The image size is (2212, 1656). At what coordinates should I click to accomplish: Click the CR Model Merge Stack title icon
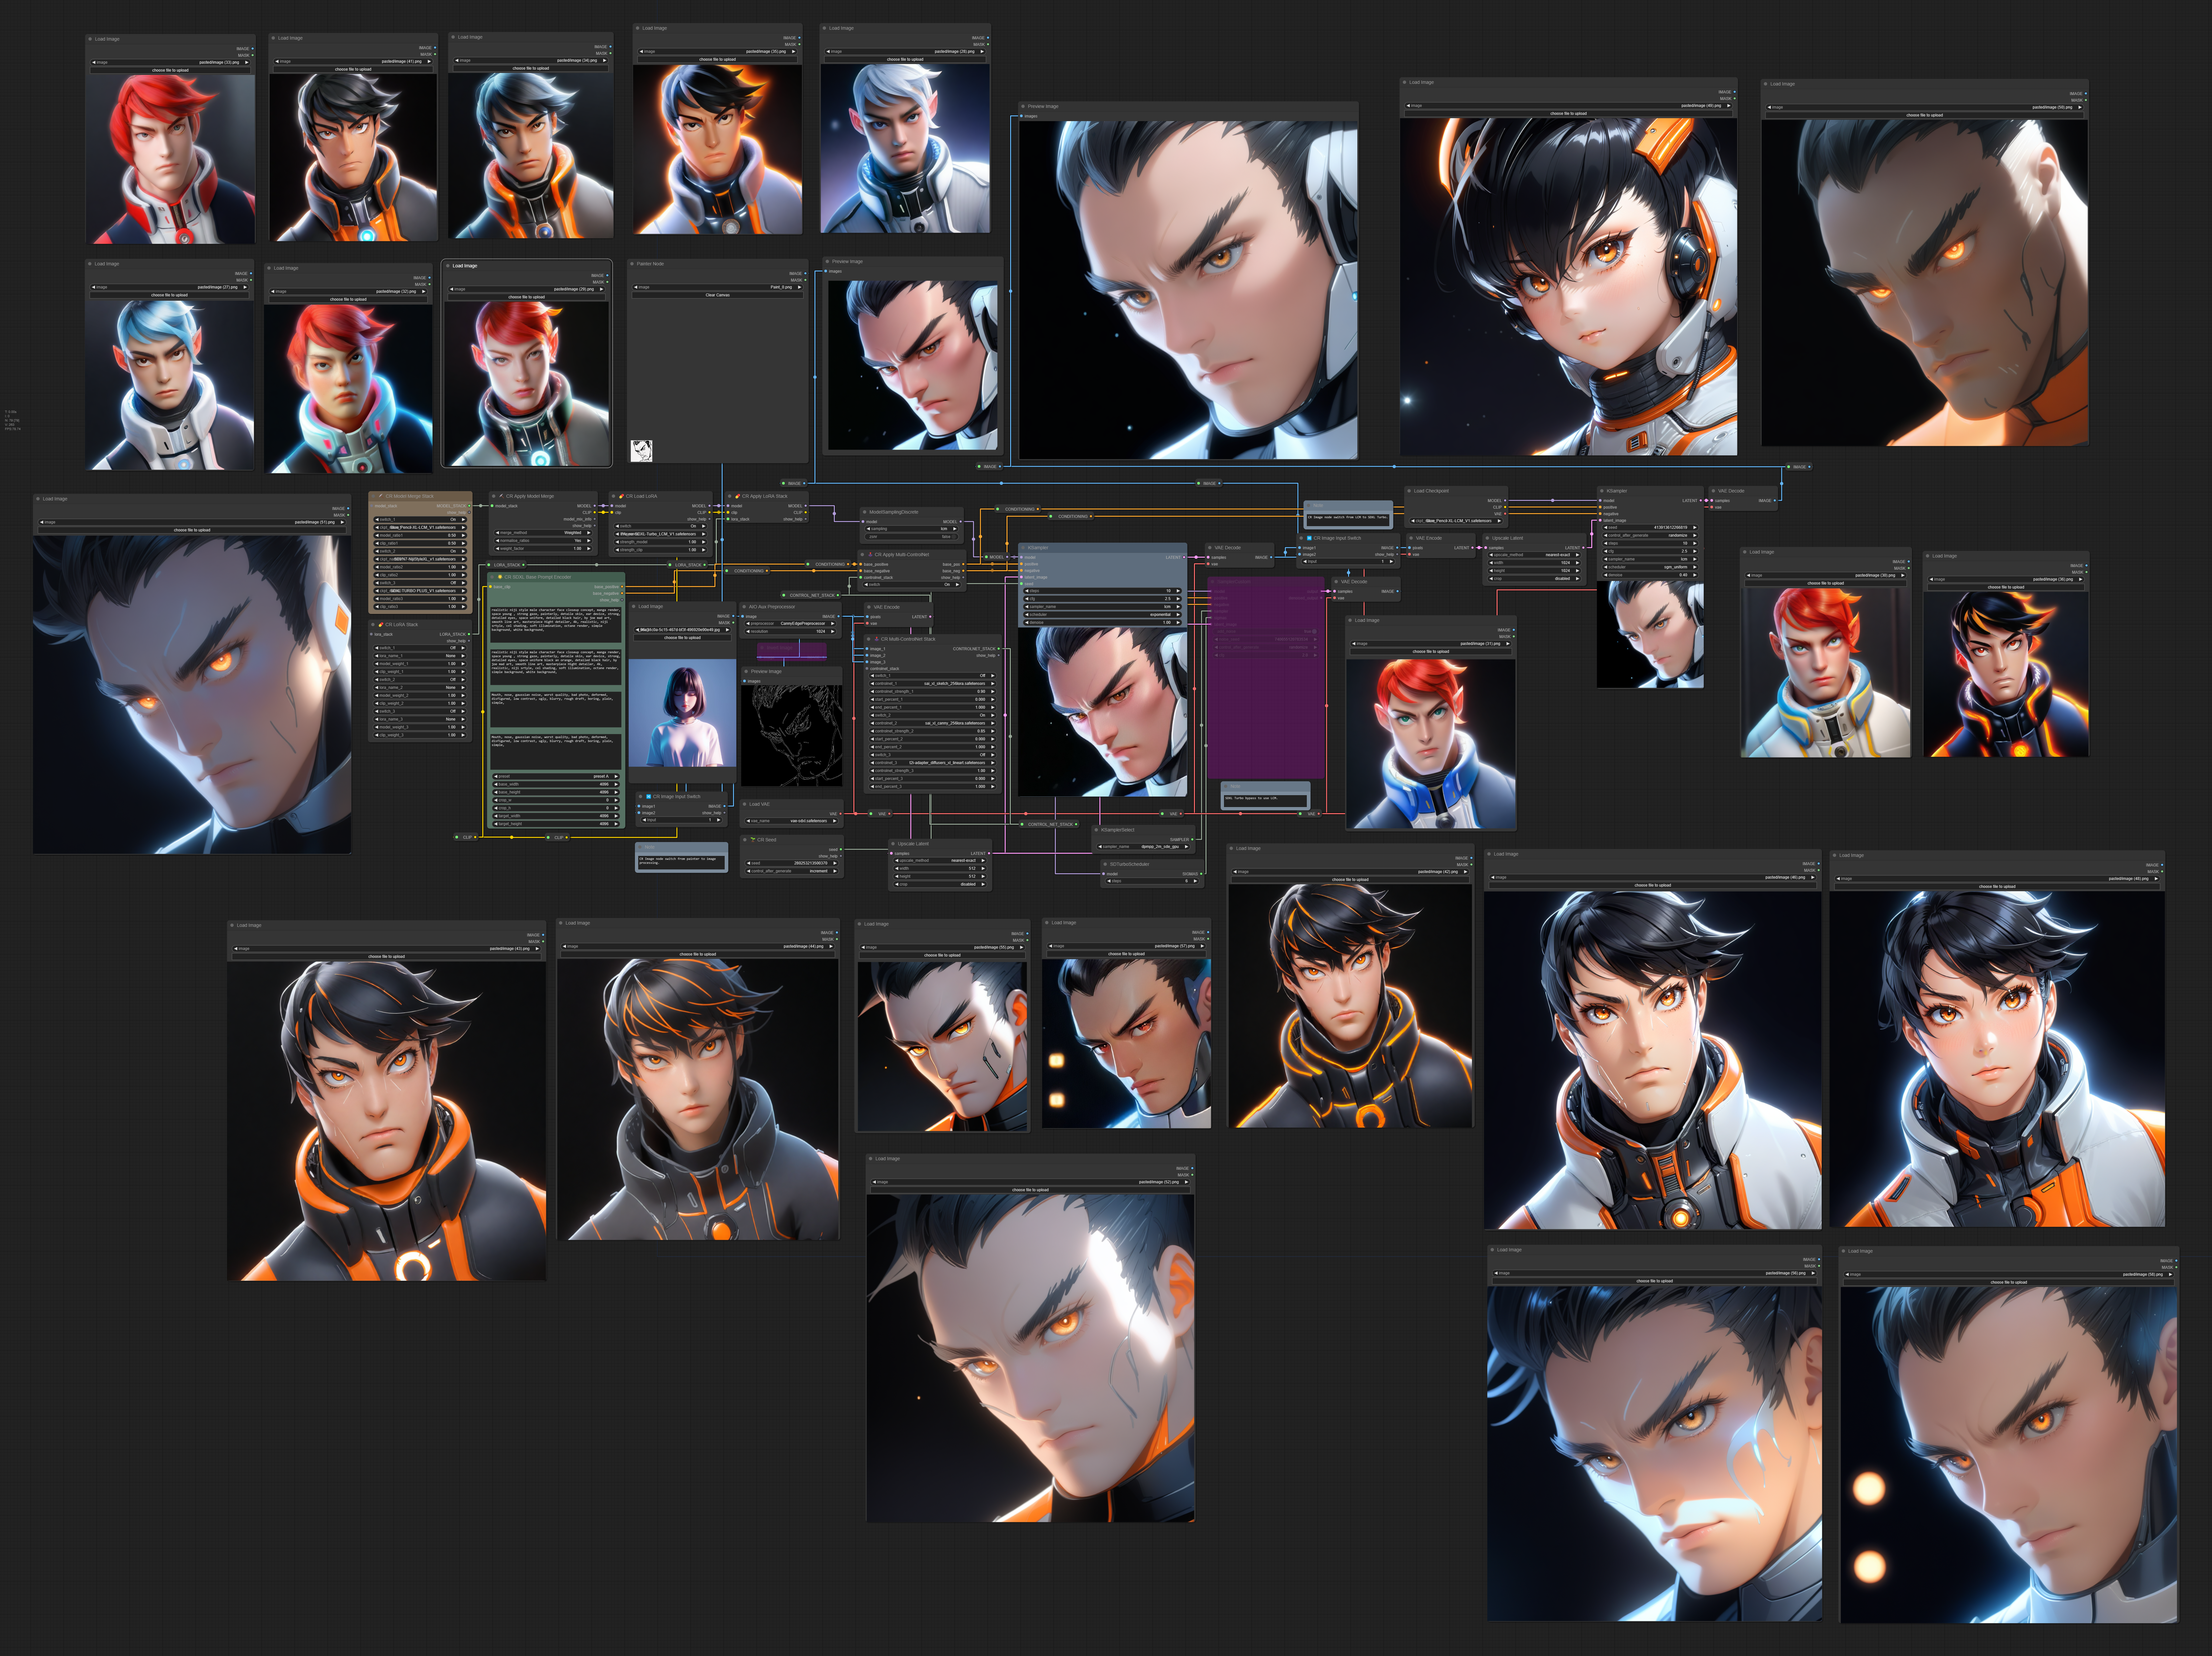tap(381, 496)
